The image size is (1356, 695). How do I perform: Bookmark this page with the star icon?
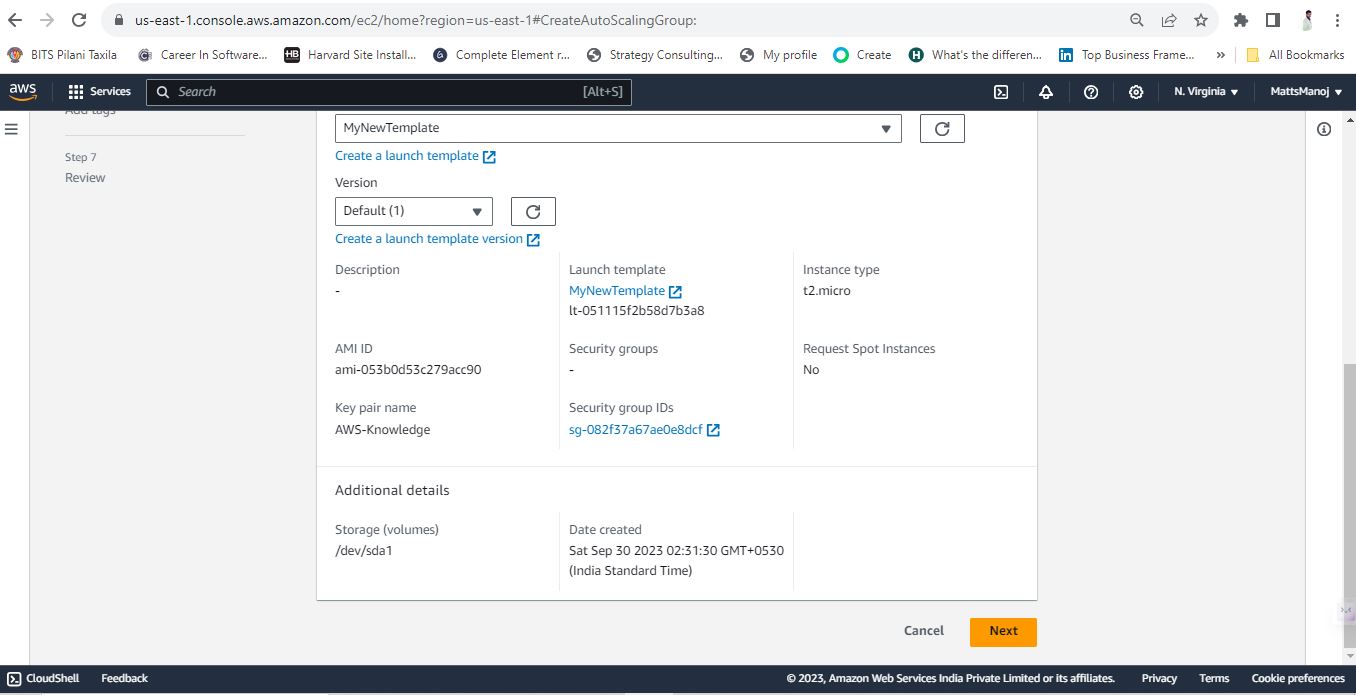tap(1201, 20)
